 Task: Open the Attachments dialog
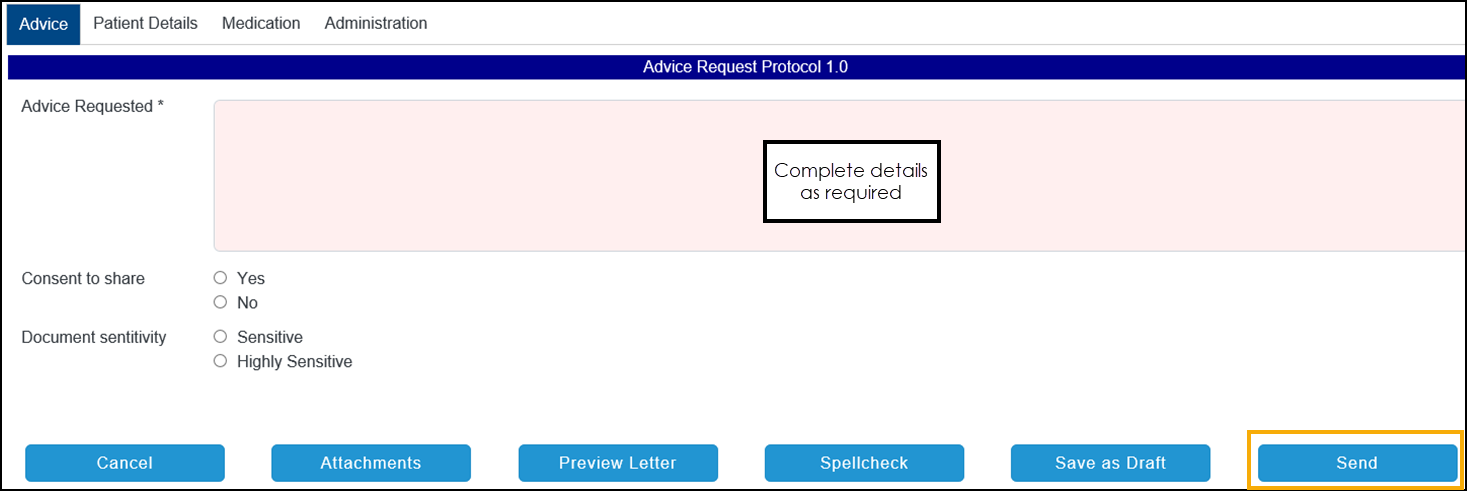[371, 463]
